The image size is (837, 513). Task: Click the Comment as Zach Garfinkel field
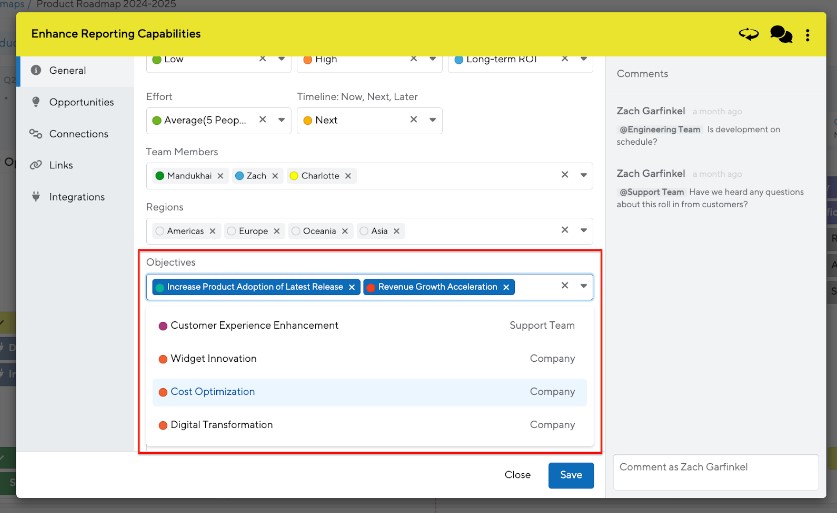pyautogui.click(x=715, y=472)
